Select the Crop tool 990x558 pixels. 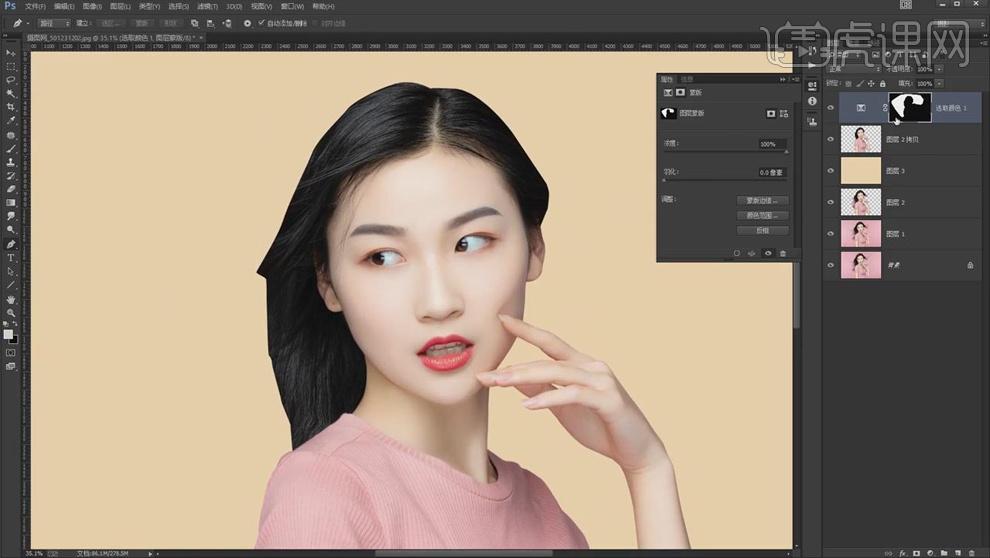coord(11,107)
